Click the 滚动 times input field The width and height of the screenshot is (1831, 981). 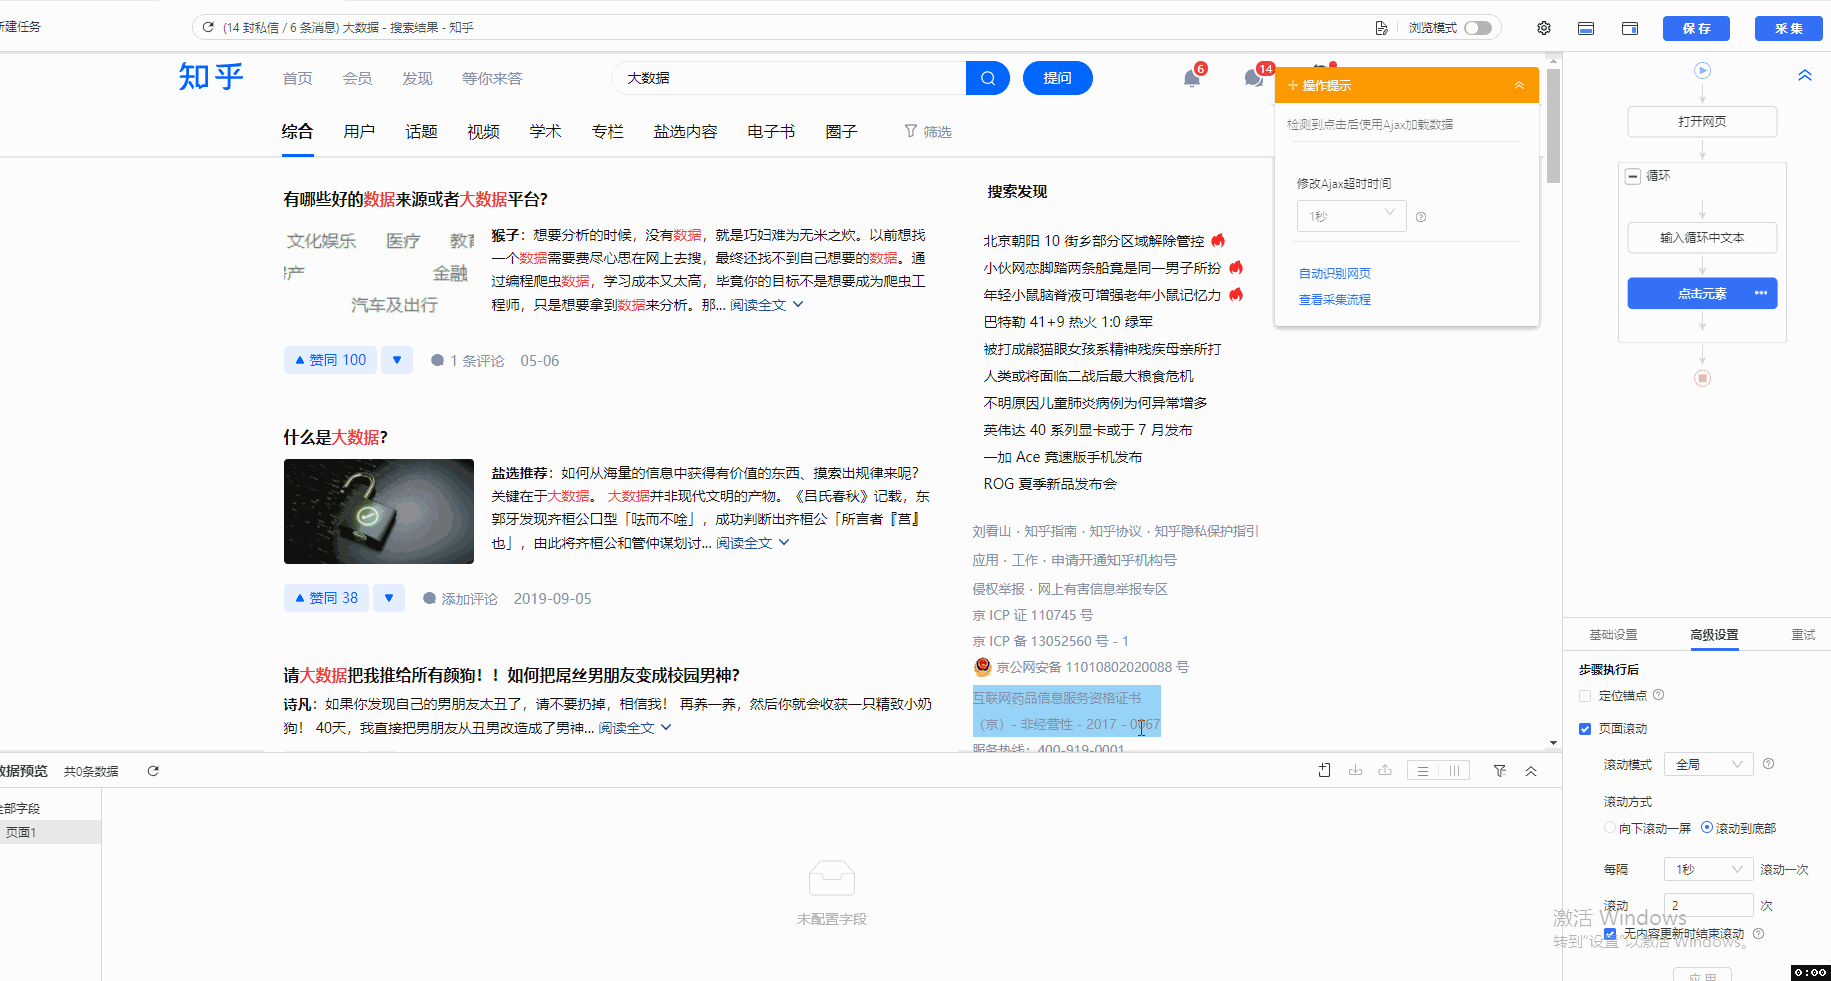1709,905
